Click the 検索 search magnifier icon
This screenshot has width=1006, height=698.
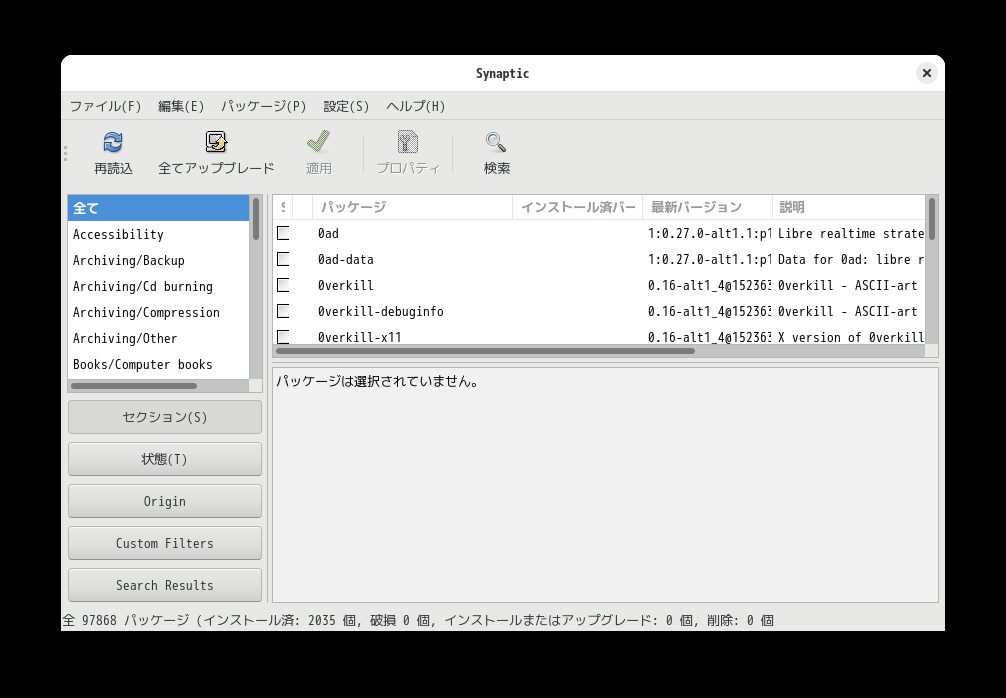[496, 142]
